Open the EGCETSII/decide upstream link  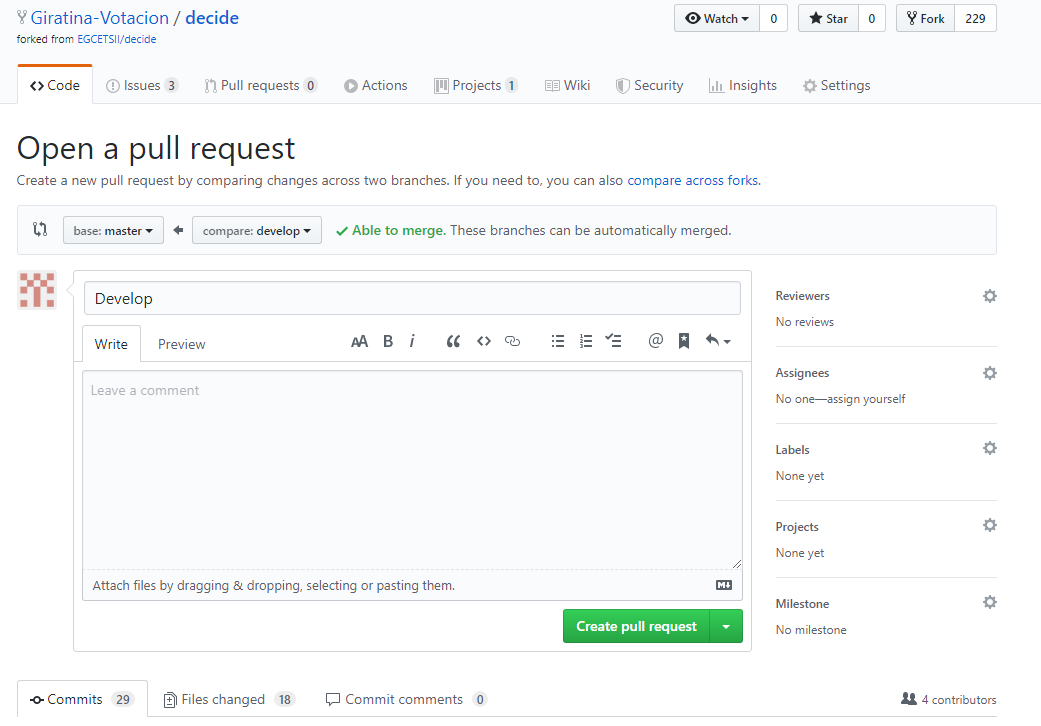[117, 39]
